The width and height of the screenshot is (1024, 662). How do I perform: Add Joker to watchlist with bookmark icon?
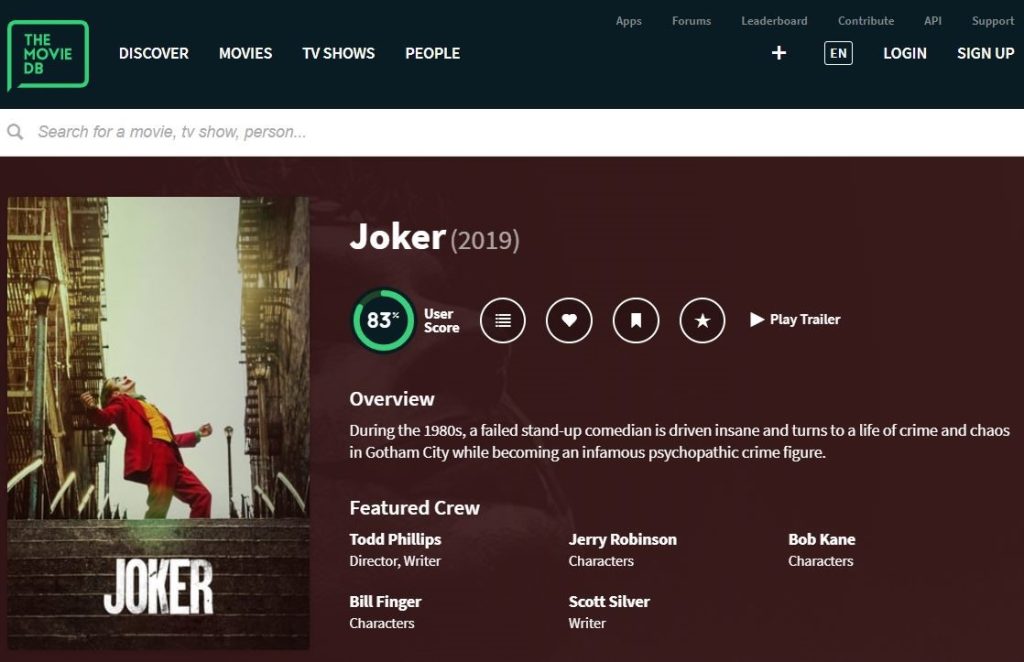636,320
